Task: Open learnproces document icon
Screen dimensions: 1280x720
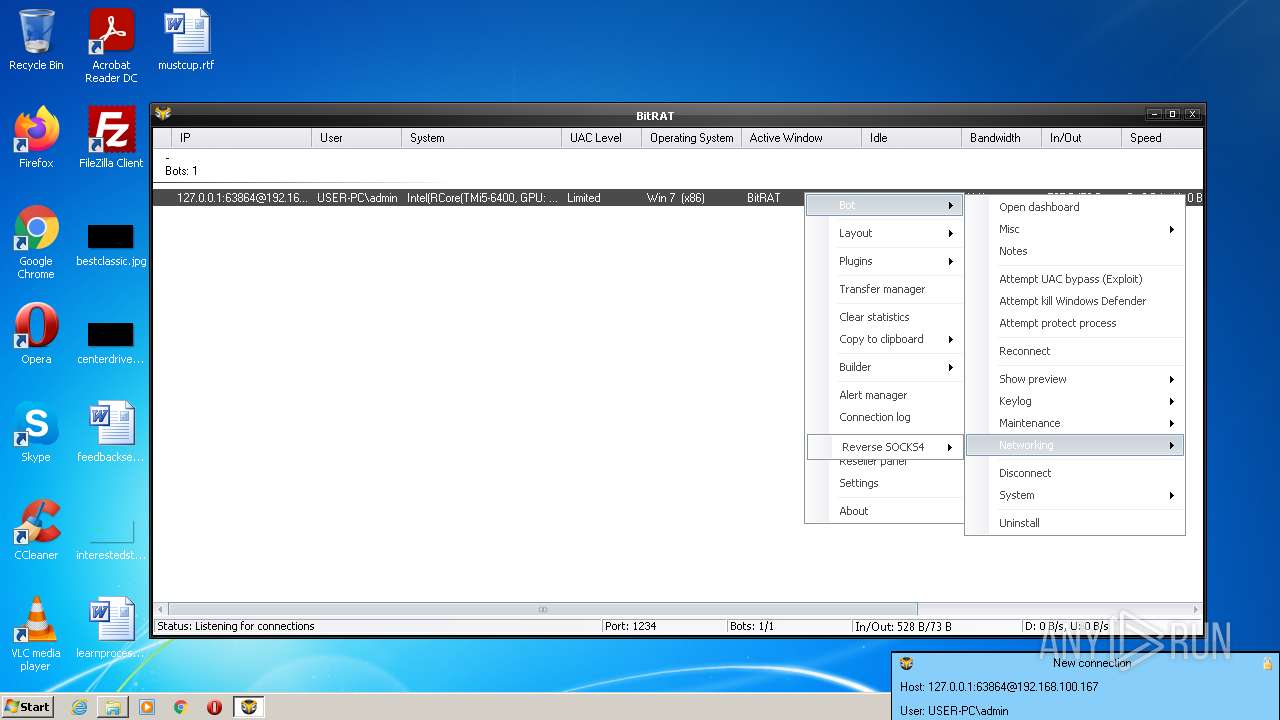Action: click(x=111, y=630)
